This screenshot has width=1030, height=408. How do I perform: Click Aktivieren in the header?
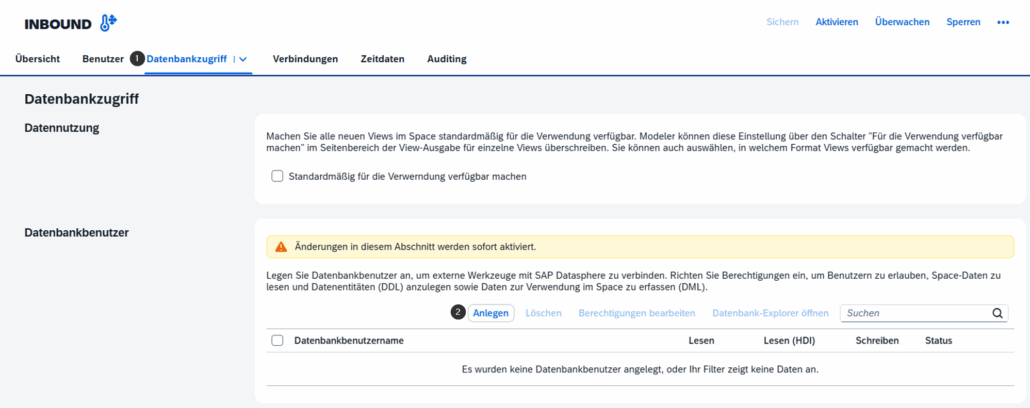(x=837, y=22)
